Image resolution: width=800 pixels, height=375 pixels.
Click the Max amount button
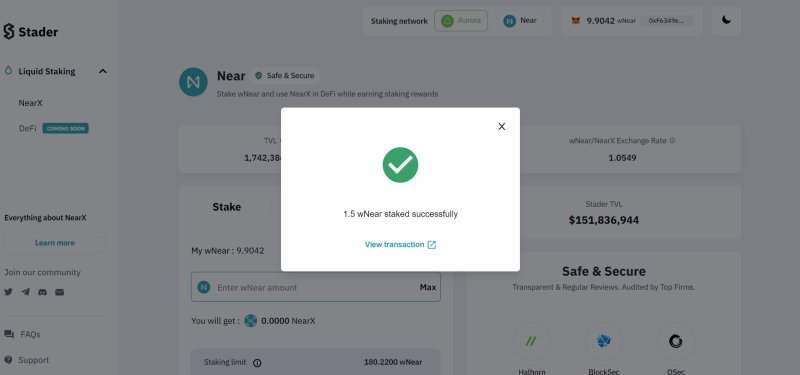pyautogui.click(x=428, y=287)
